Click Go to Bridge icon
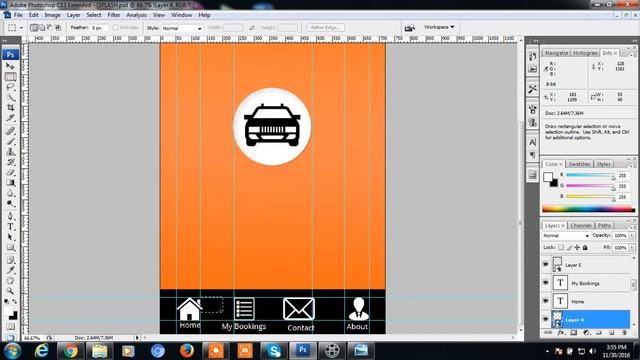 [x=409, y=28]
